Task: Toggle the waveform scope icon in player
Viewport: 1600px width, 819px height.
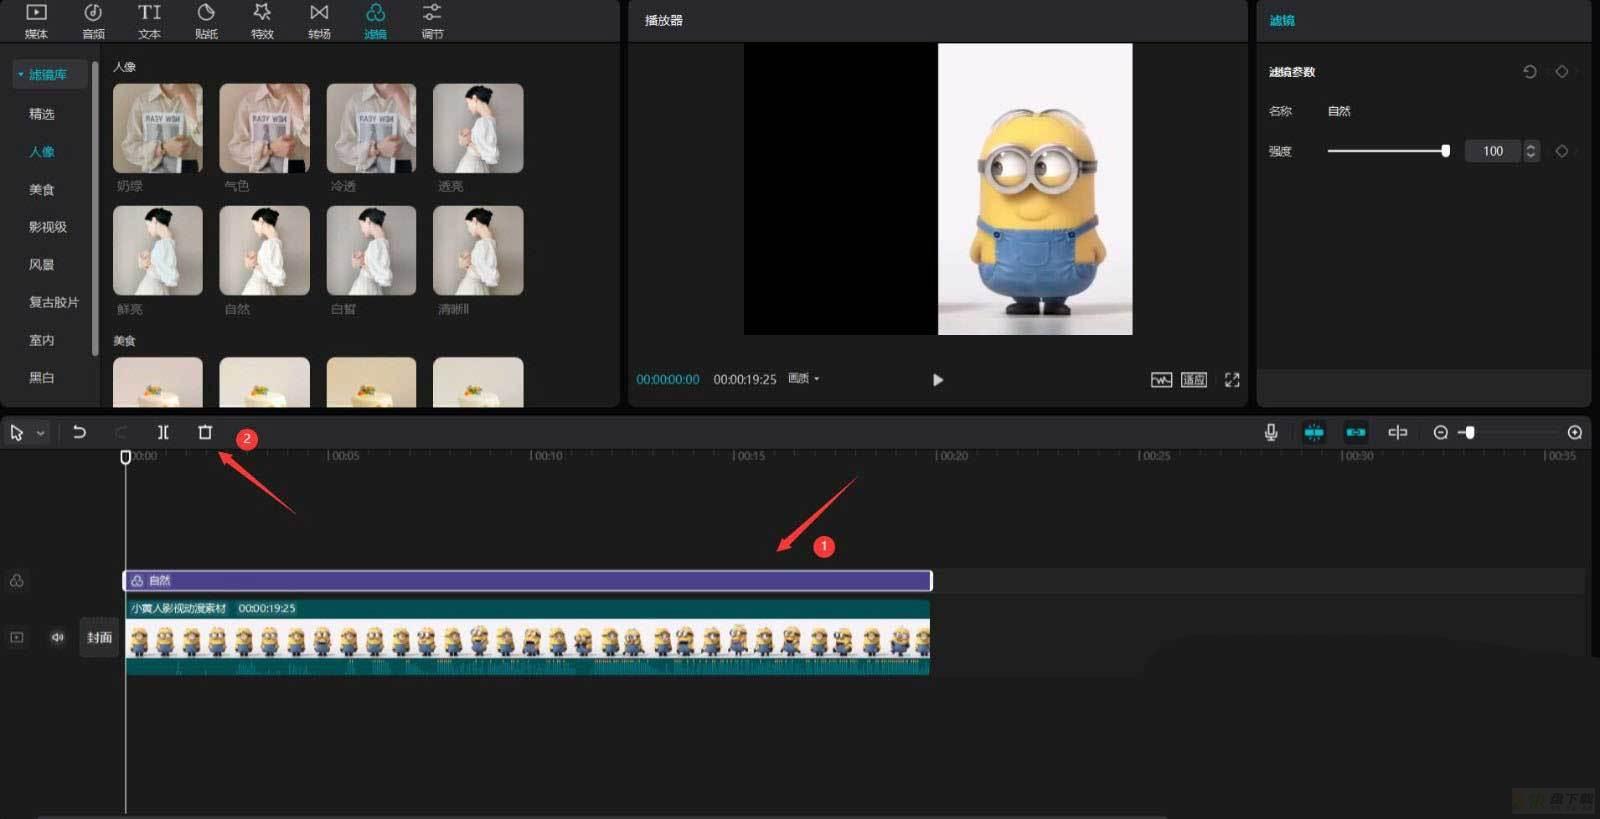Action: coord(1161,380)
